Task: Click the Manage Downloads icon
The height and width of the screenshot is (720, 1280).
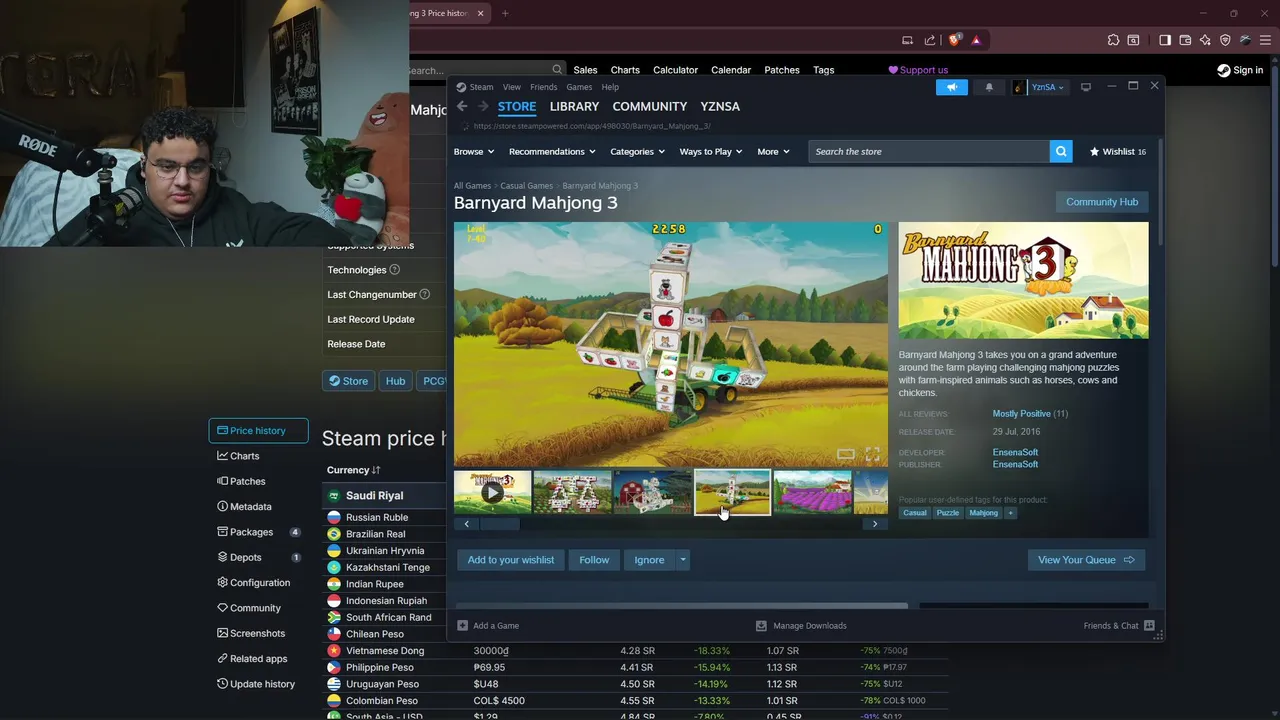Action: (x=761, y=625)
